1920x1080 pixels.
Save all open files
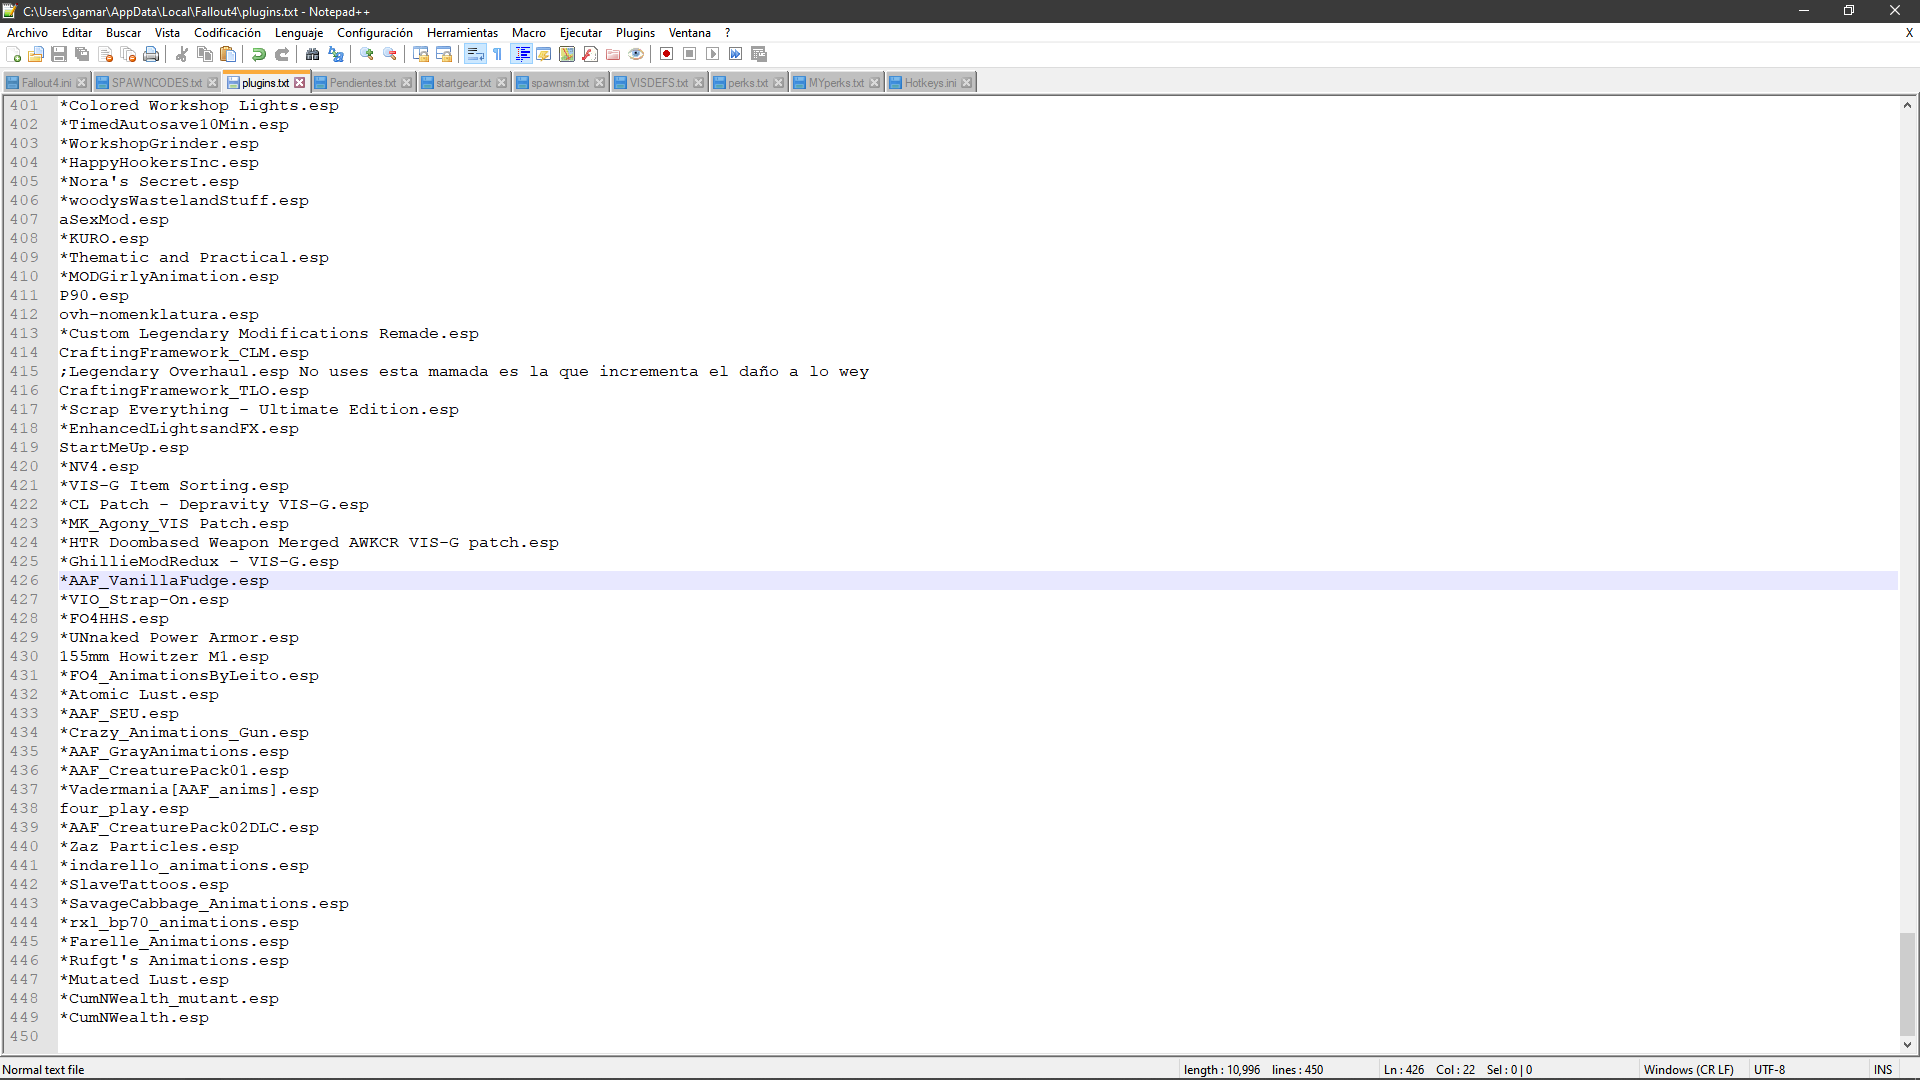[82, 54]
